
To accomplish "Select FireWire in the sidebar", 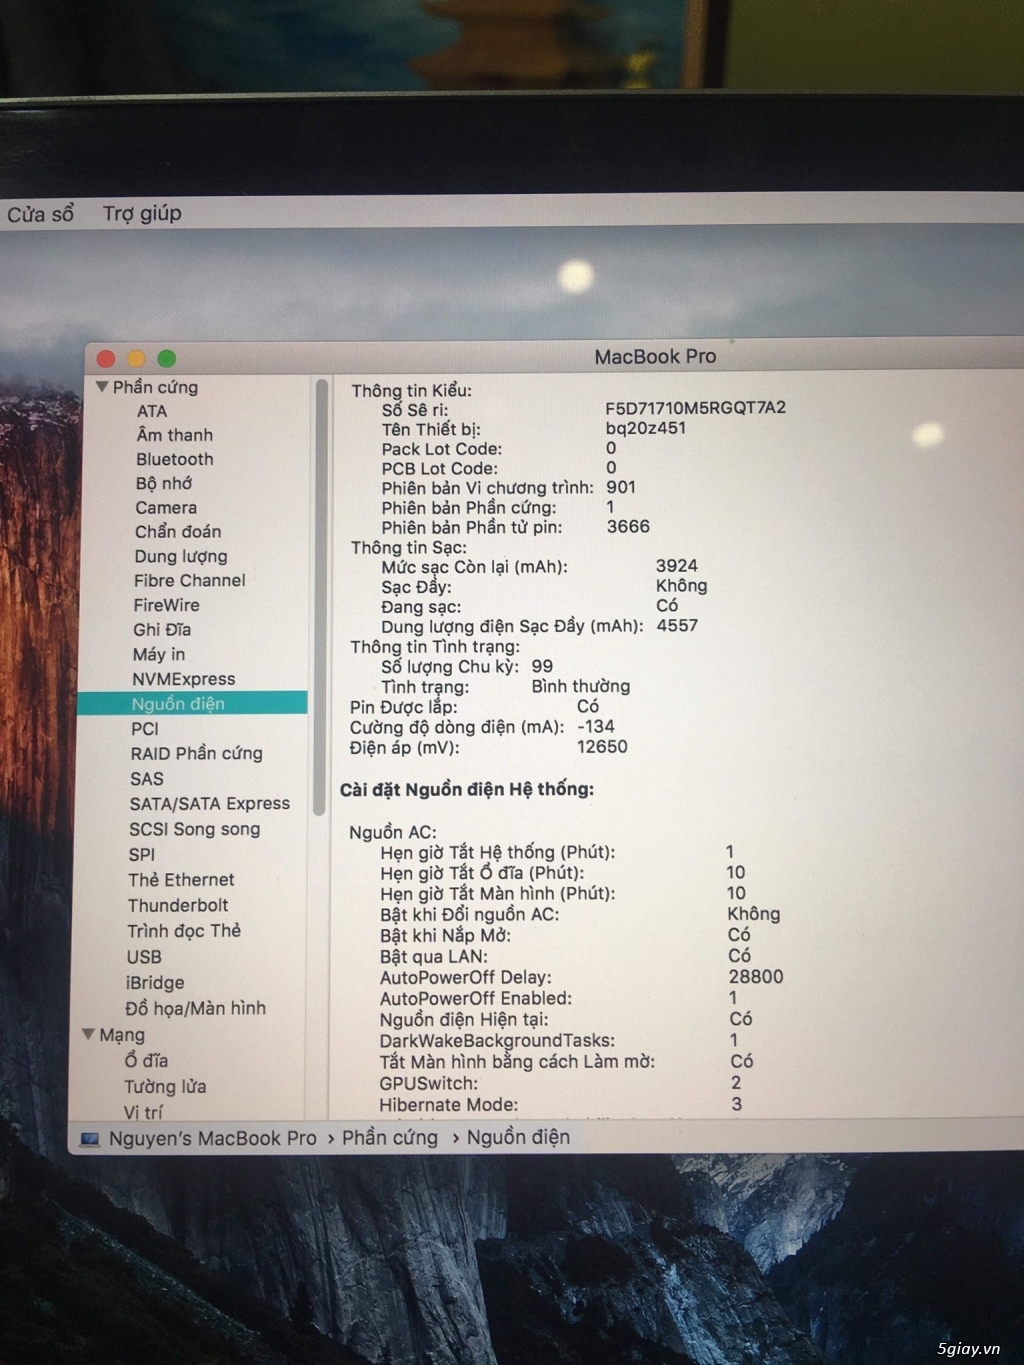I will coord(166,605).
